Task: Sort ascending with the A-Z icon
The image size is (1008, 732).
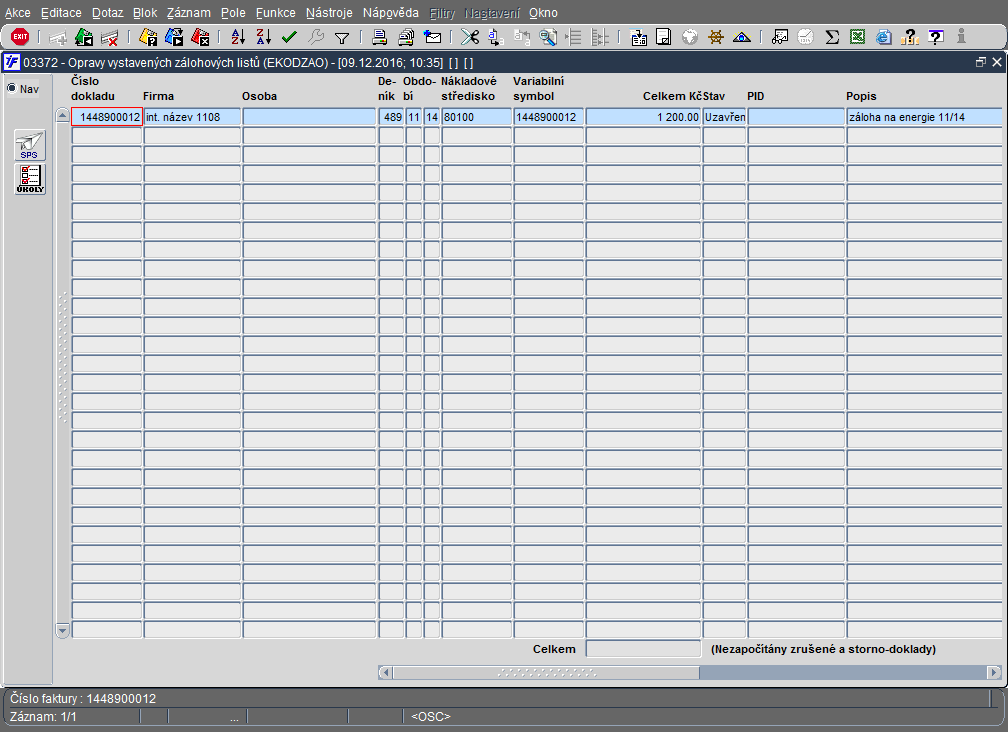Action: coord(238,37)
